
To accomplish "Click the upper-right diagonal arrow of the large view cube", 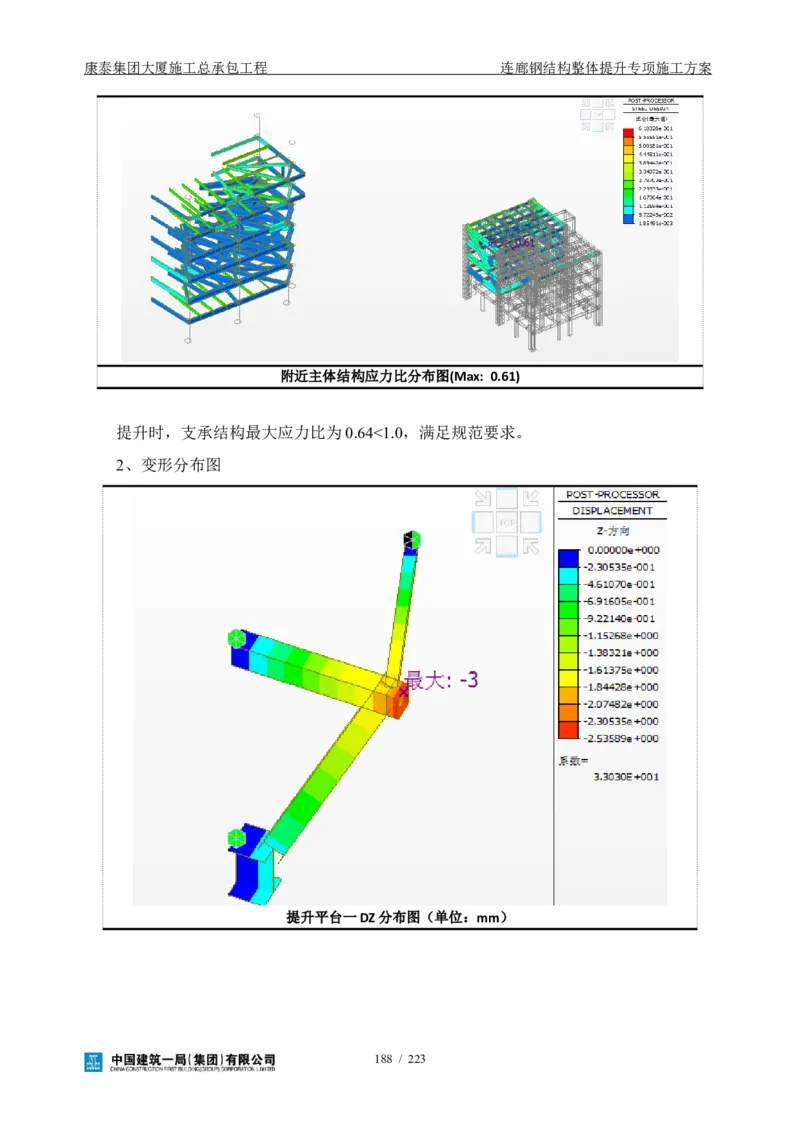I will click(531, 498).
